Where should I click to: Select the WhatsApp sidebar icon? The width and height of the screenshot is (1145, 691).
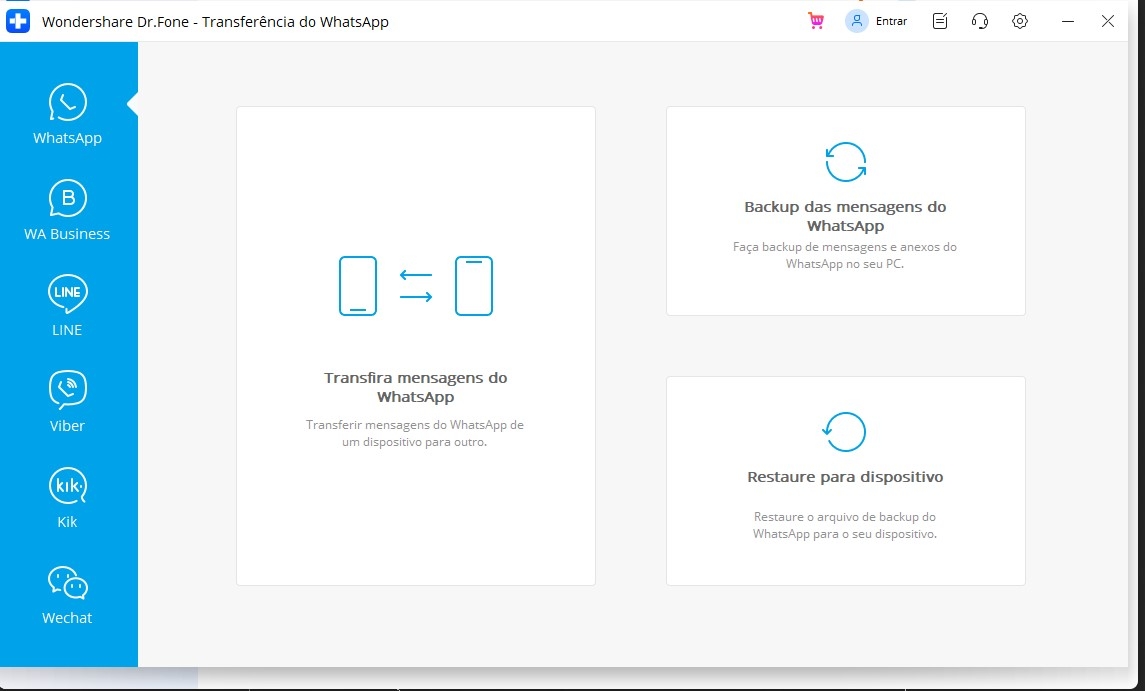pyautogui.click(x=67, y=103)
